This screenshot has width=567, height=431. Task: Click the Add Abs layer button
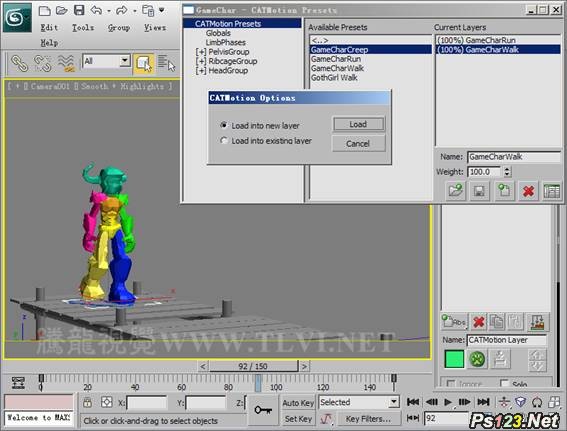454,321
